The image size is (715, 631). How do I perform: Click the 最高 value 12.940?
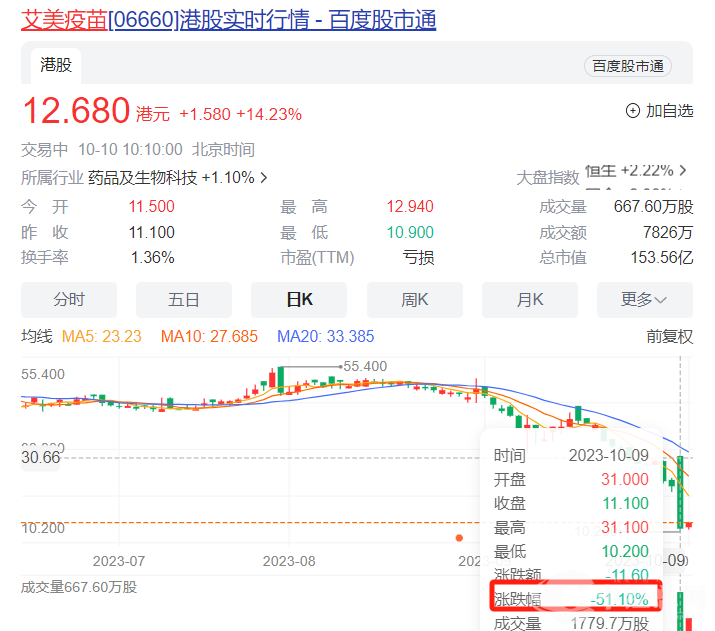(410, 207)
